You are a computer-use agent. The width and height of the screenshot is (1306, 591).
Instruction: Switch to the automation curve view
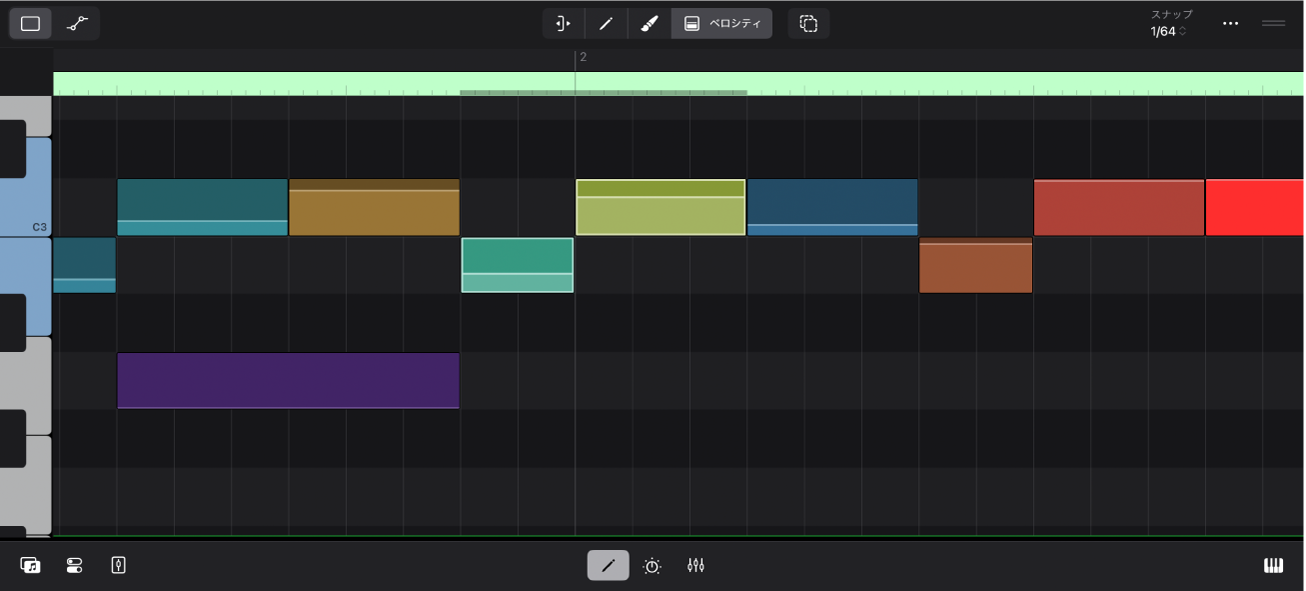(x=77, y=23)
